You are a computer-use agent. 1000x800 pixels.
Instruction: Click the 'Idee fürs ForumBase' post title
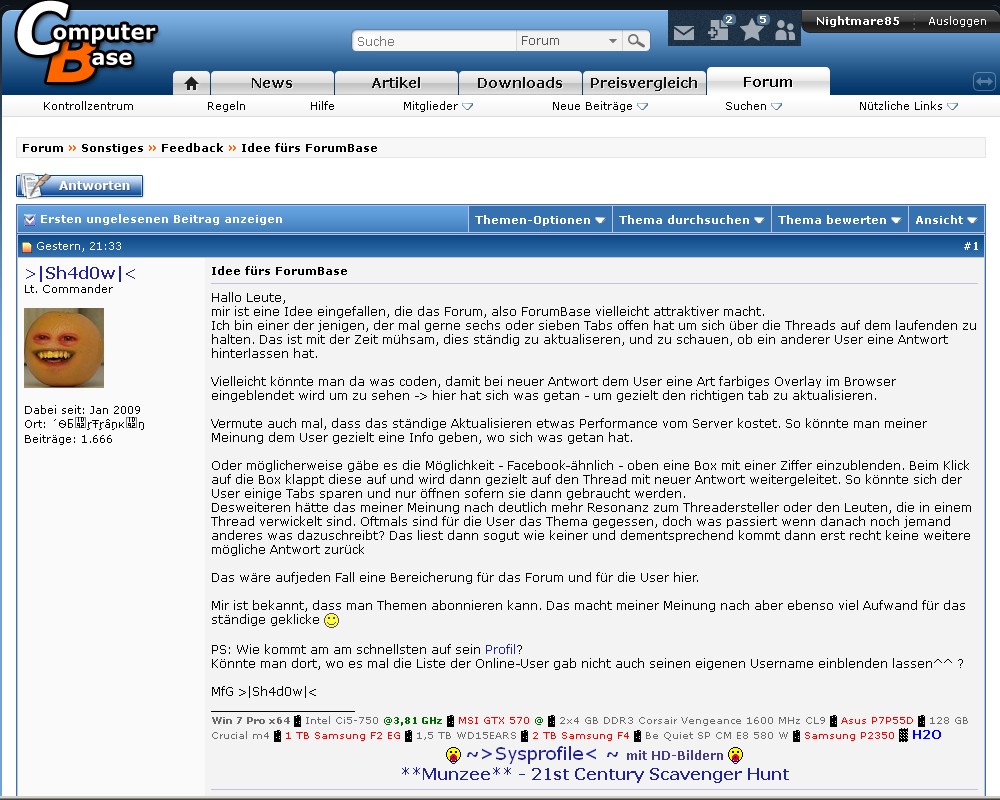pos(279,271)
